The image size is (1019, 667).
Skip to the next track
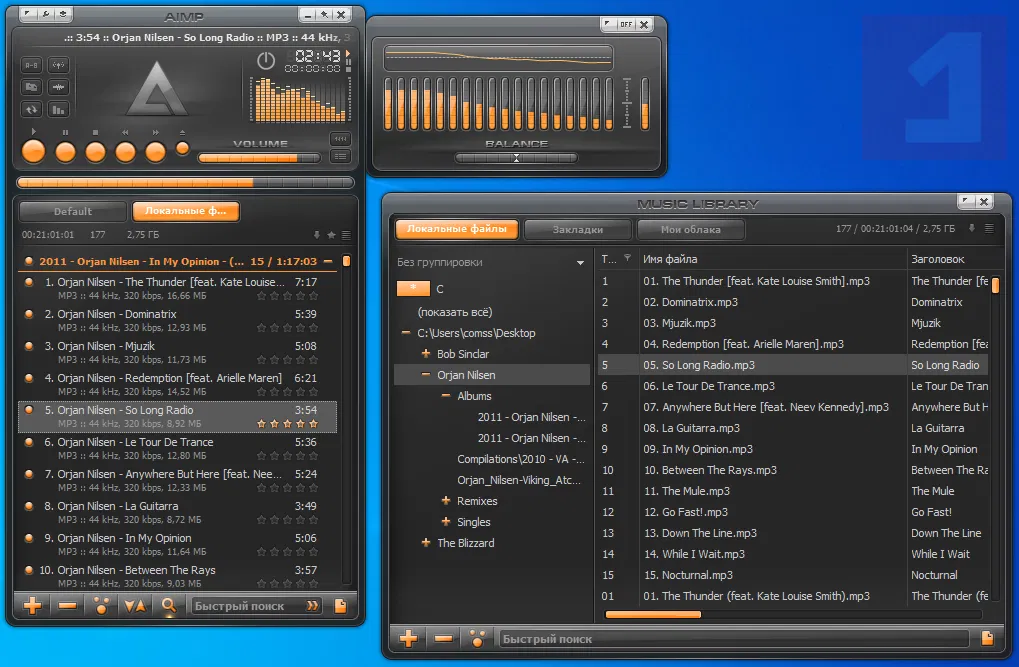pos(155,152)
